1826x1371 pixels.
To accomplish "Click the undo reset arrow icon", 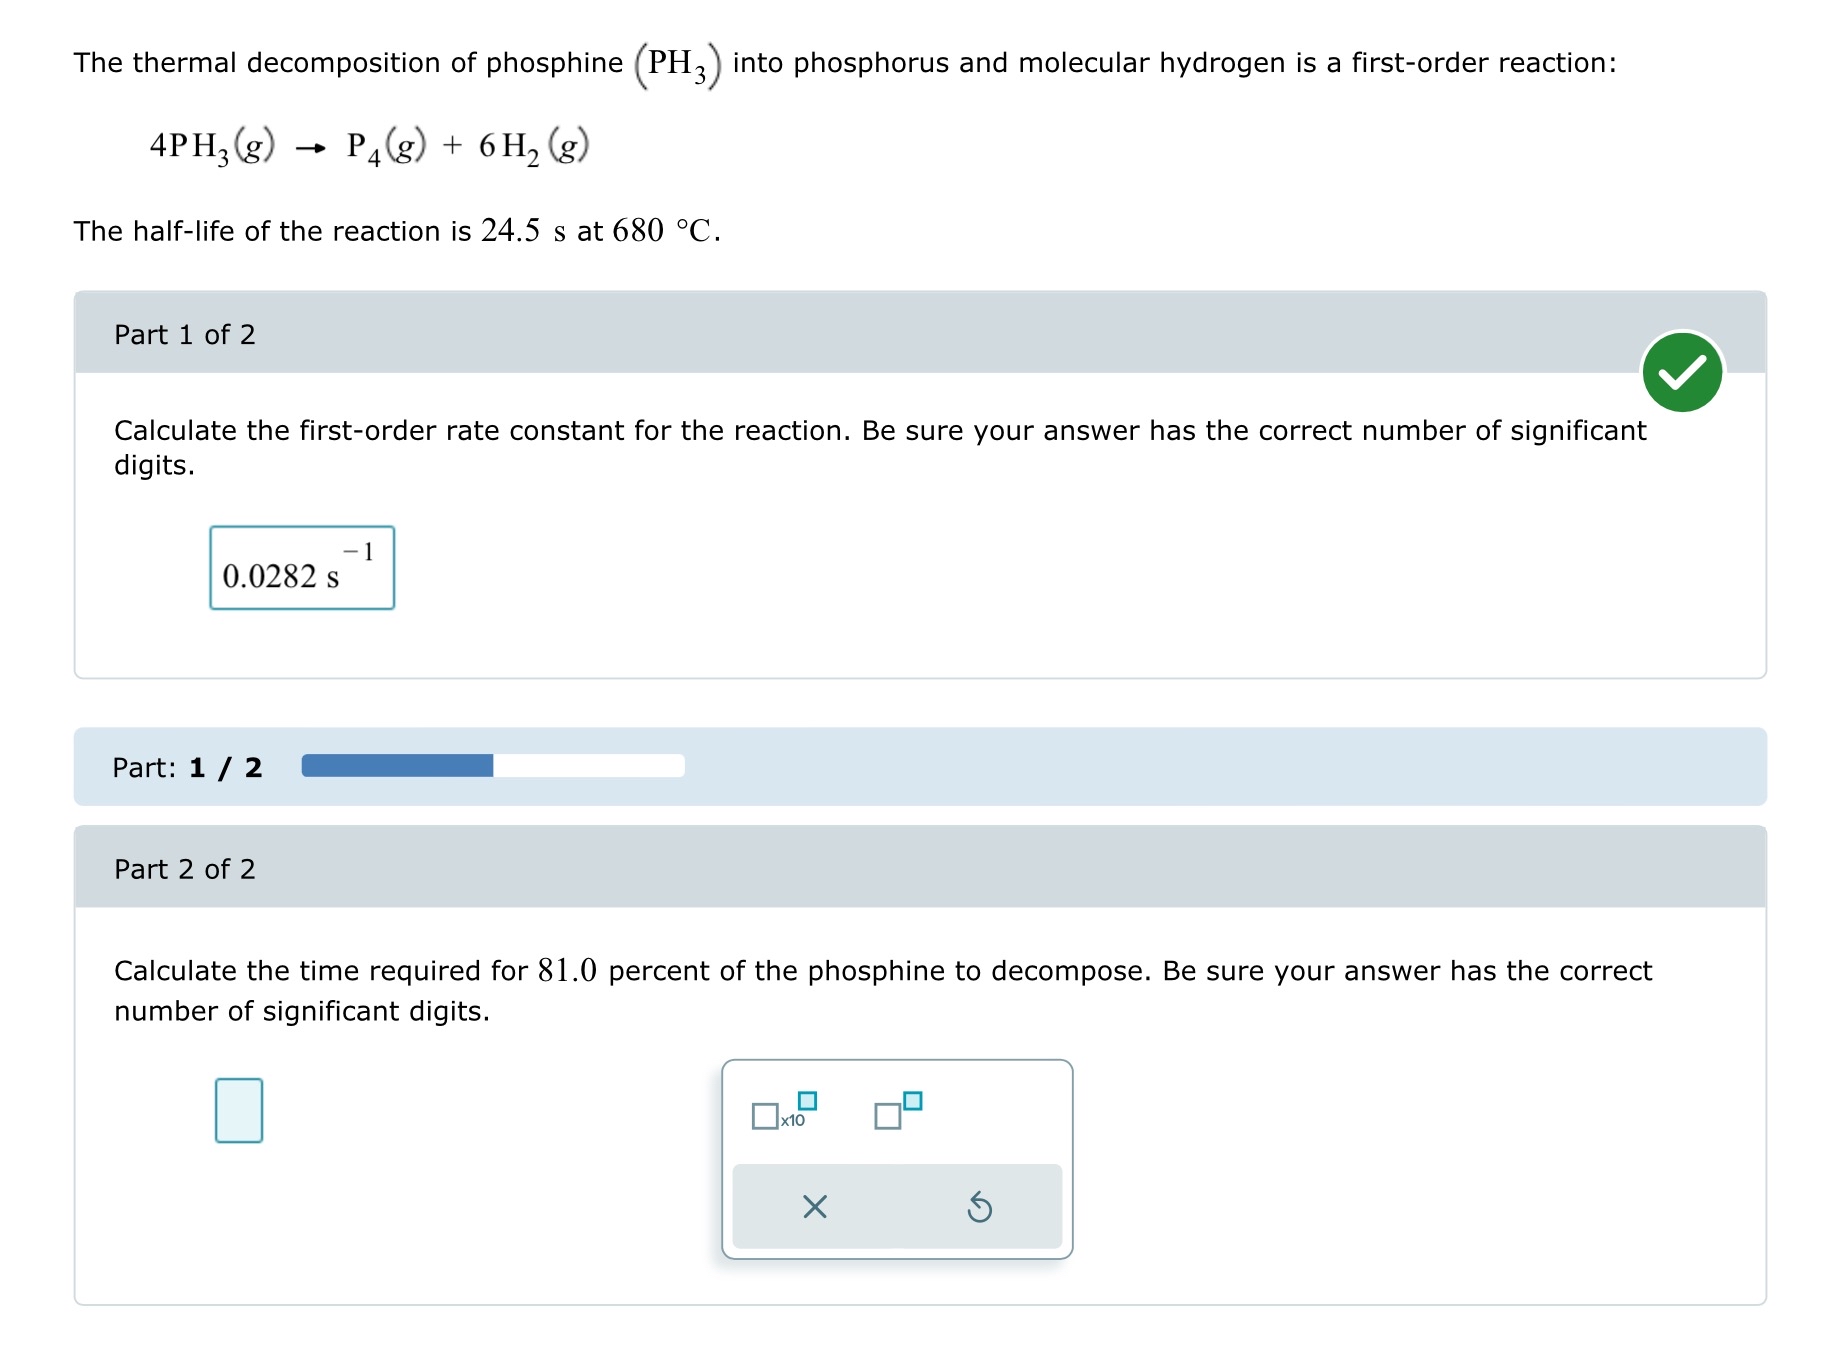I will click(x=981, y=1207).
